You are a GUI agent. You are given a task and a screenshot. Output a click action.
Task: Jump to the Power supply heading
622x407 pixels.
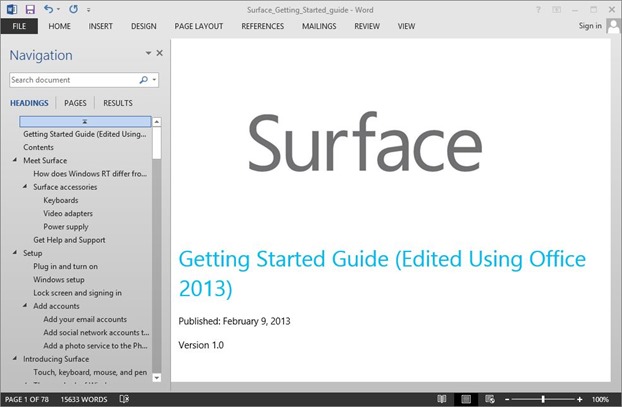pos(66,227)
